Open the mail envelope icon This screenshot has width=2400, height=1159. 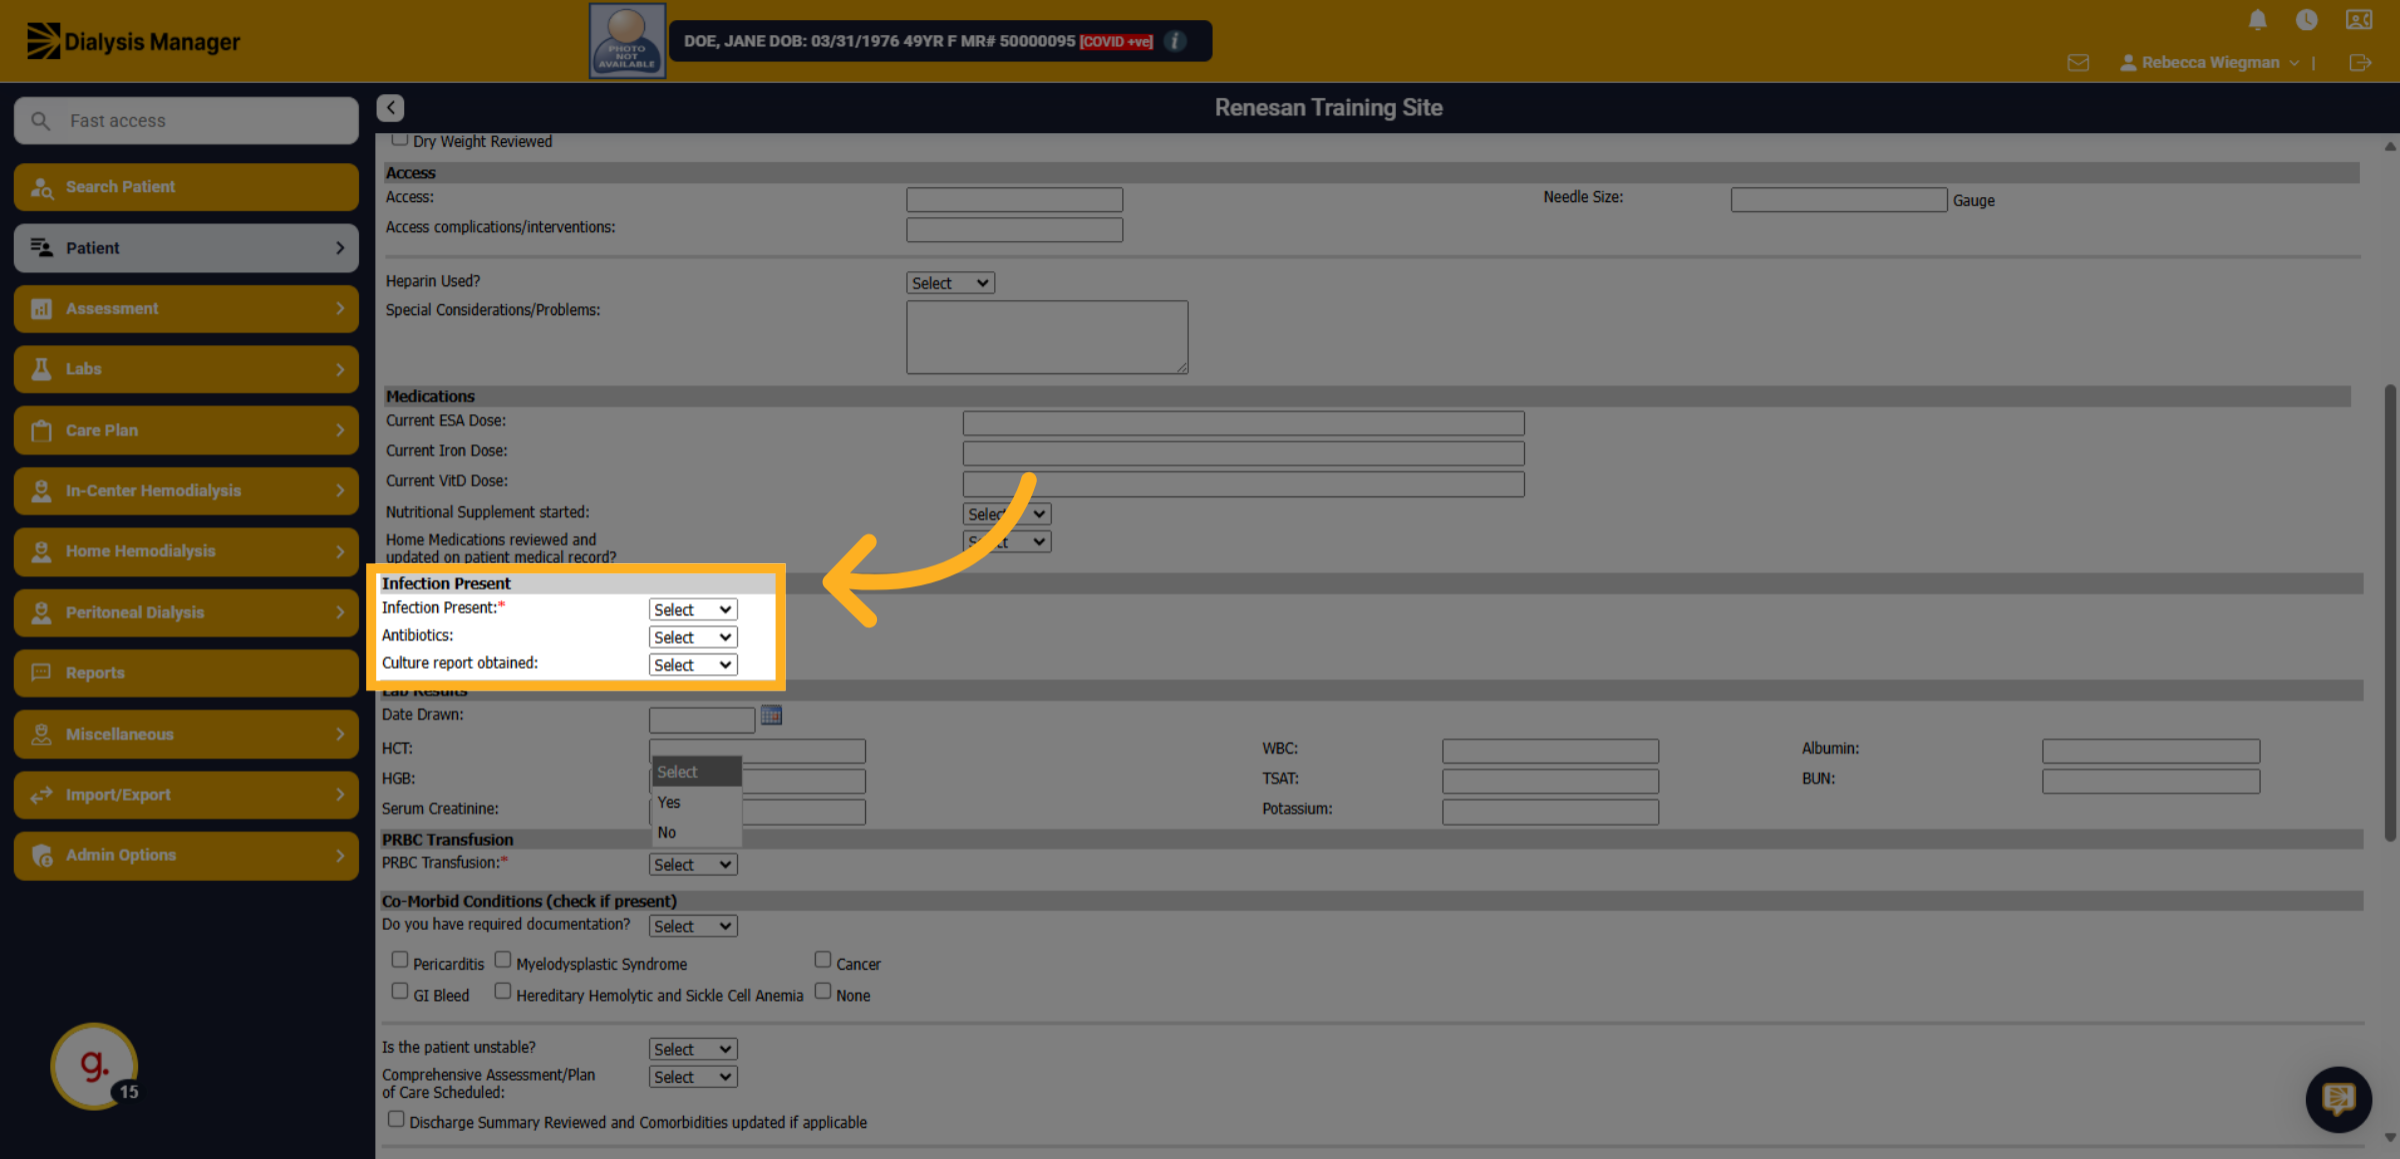[x=2078, y=63]
